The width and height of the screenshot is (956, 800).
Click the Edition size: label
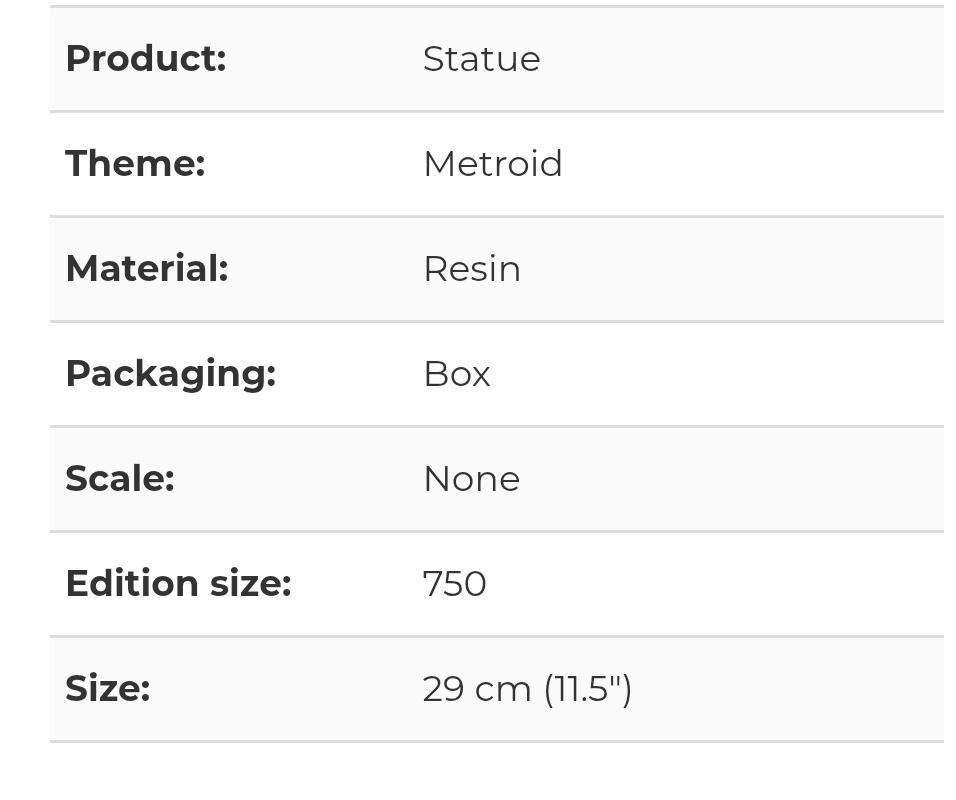click(x=178, y=584)
